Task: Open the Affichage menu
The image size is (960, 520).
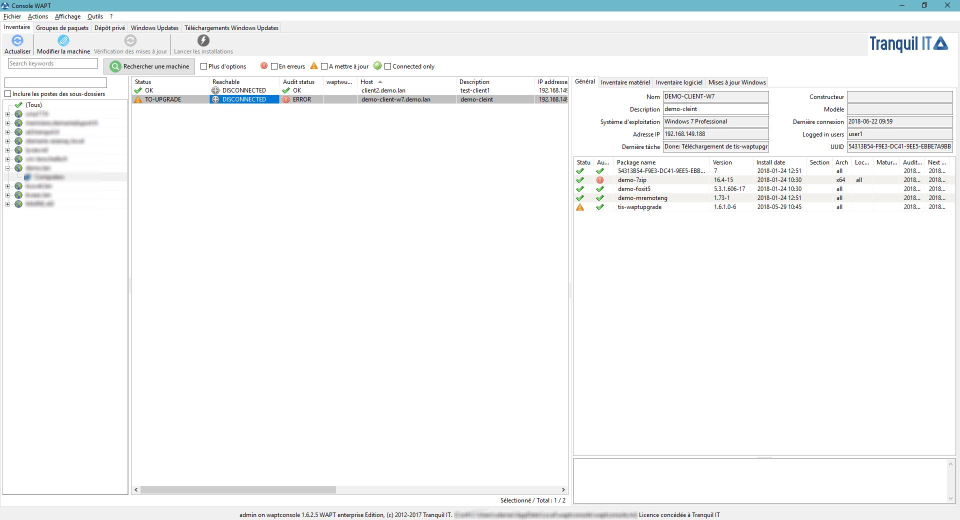Action: tap(67, 17)
